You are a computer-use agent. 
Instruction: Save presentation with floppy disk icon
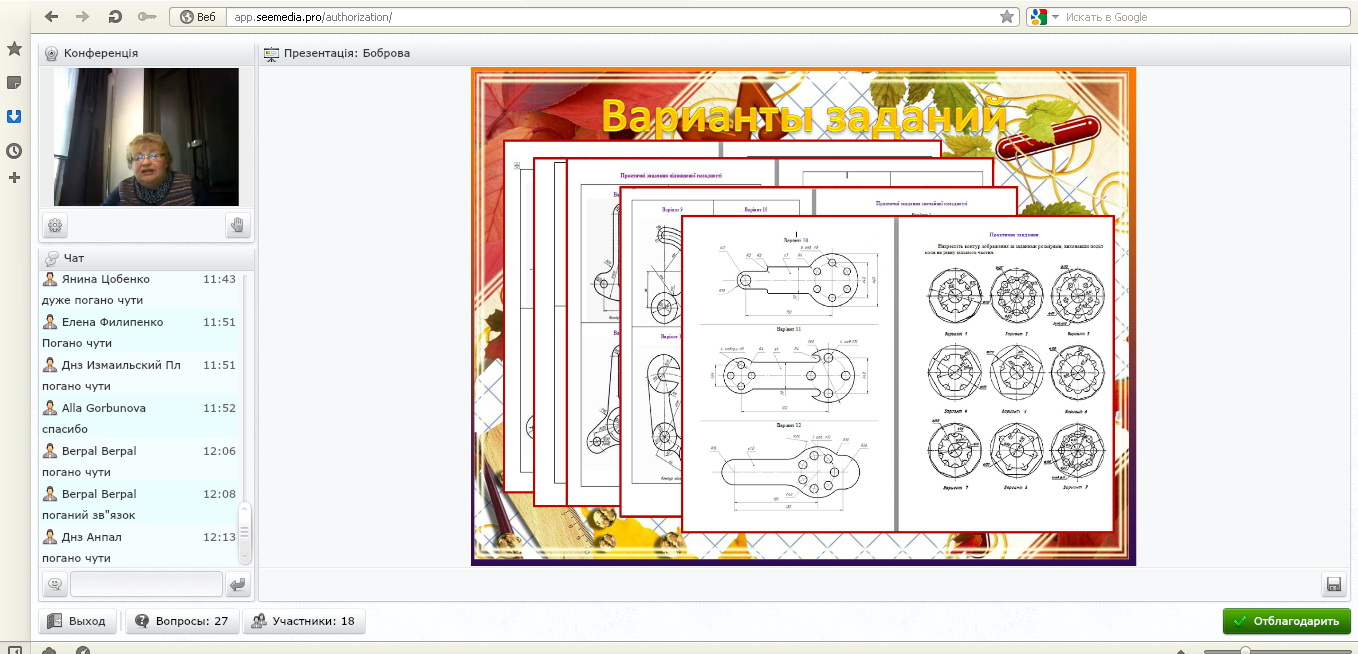(x=1332, y=584)
